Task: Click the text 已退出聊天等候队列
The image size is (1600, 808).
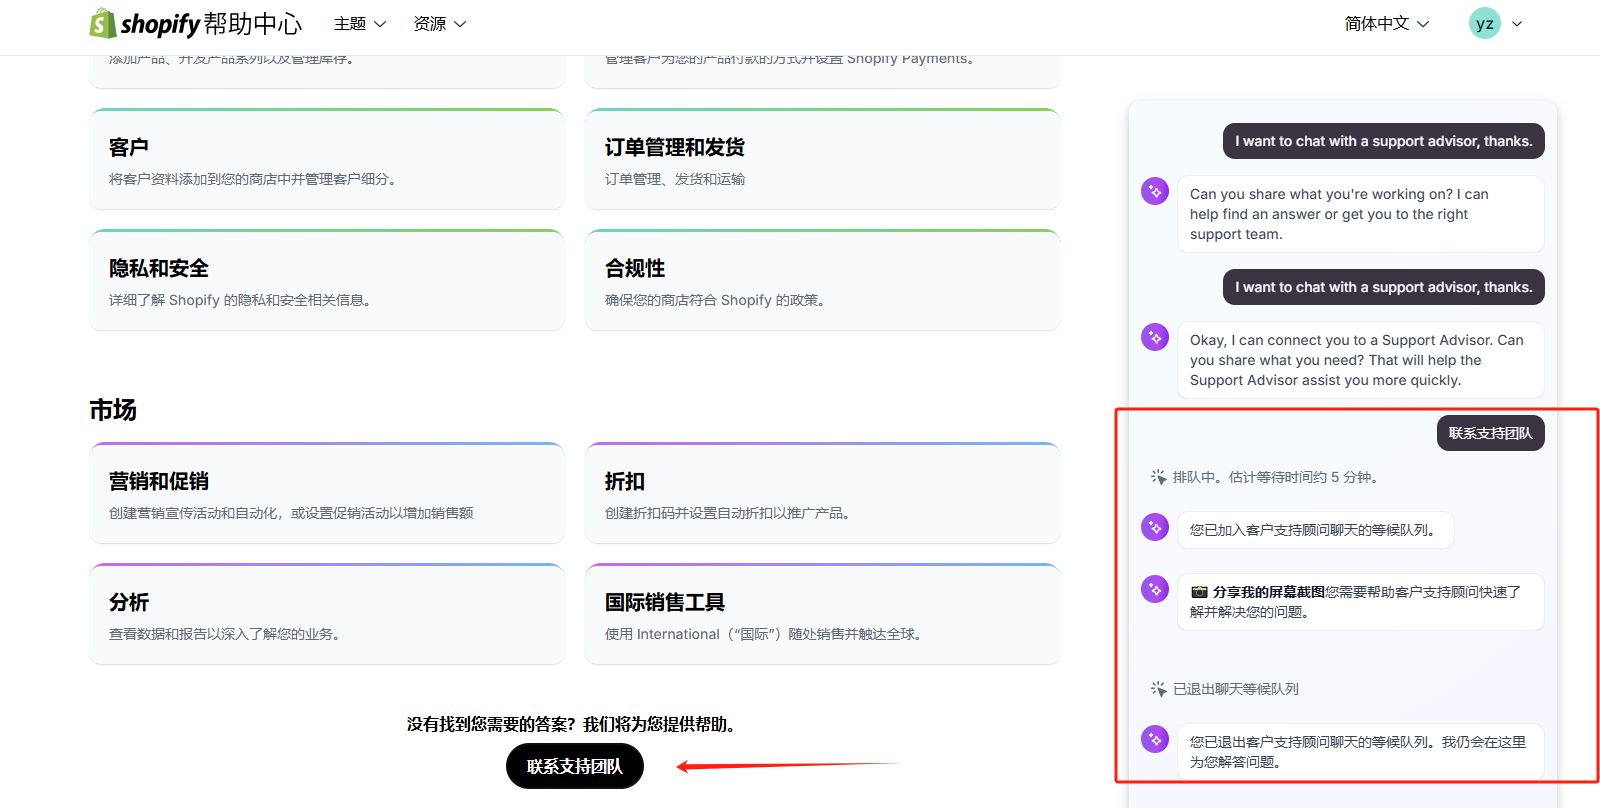Action: [1236, 689]
